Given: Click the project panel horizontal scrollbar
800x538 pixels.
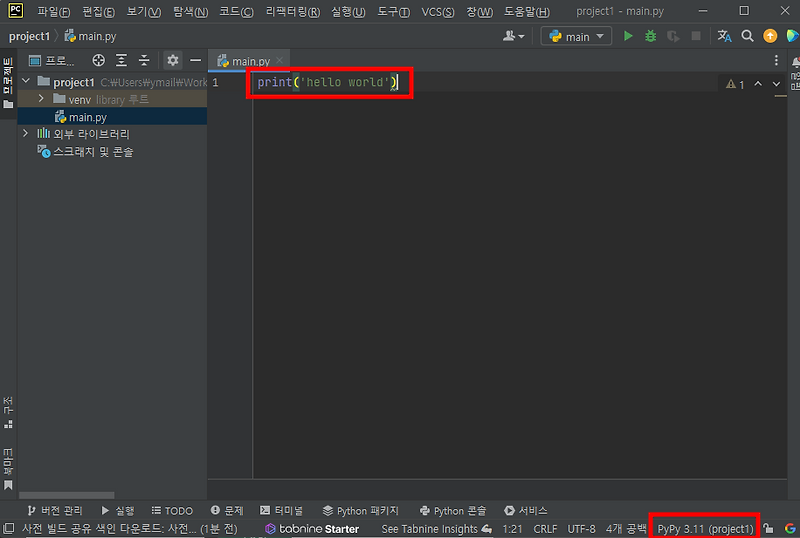Looking at the screenshot, I should (x=66, y=495).
